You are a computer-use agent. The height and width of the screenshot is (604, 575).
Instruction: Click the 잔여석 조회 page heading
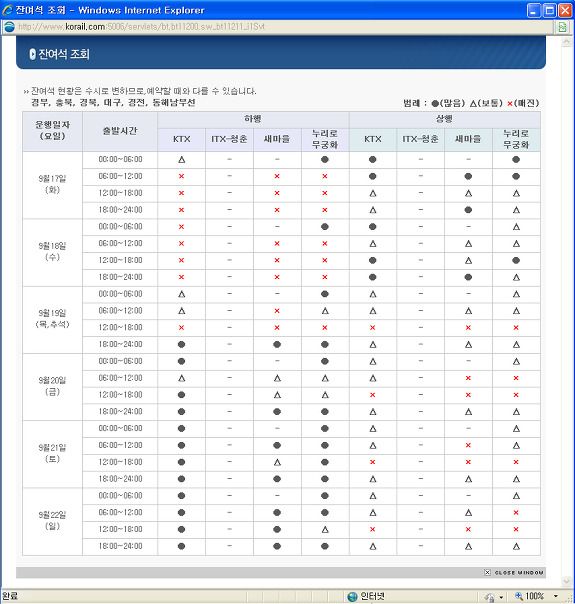pos(64,54)
